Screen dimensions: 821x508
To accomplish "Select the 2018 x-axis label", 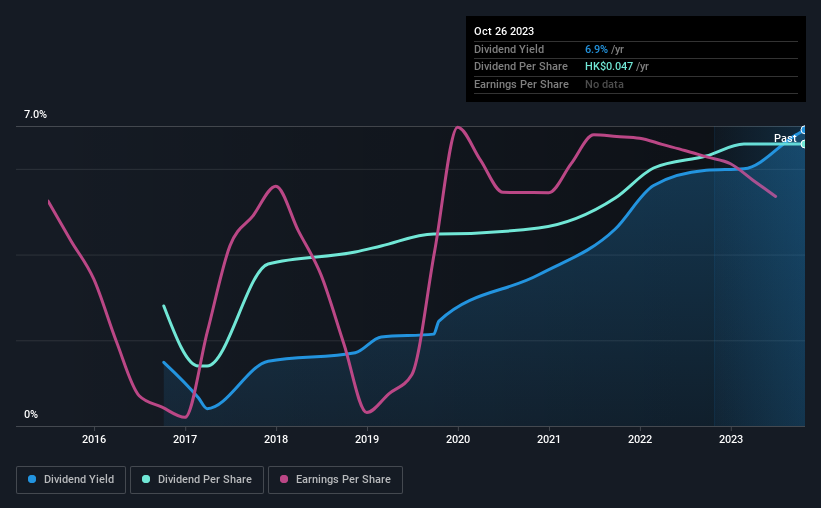I will point(276,439).
